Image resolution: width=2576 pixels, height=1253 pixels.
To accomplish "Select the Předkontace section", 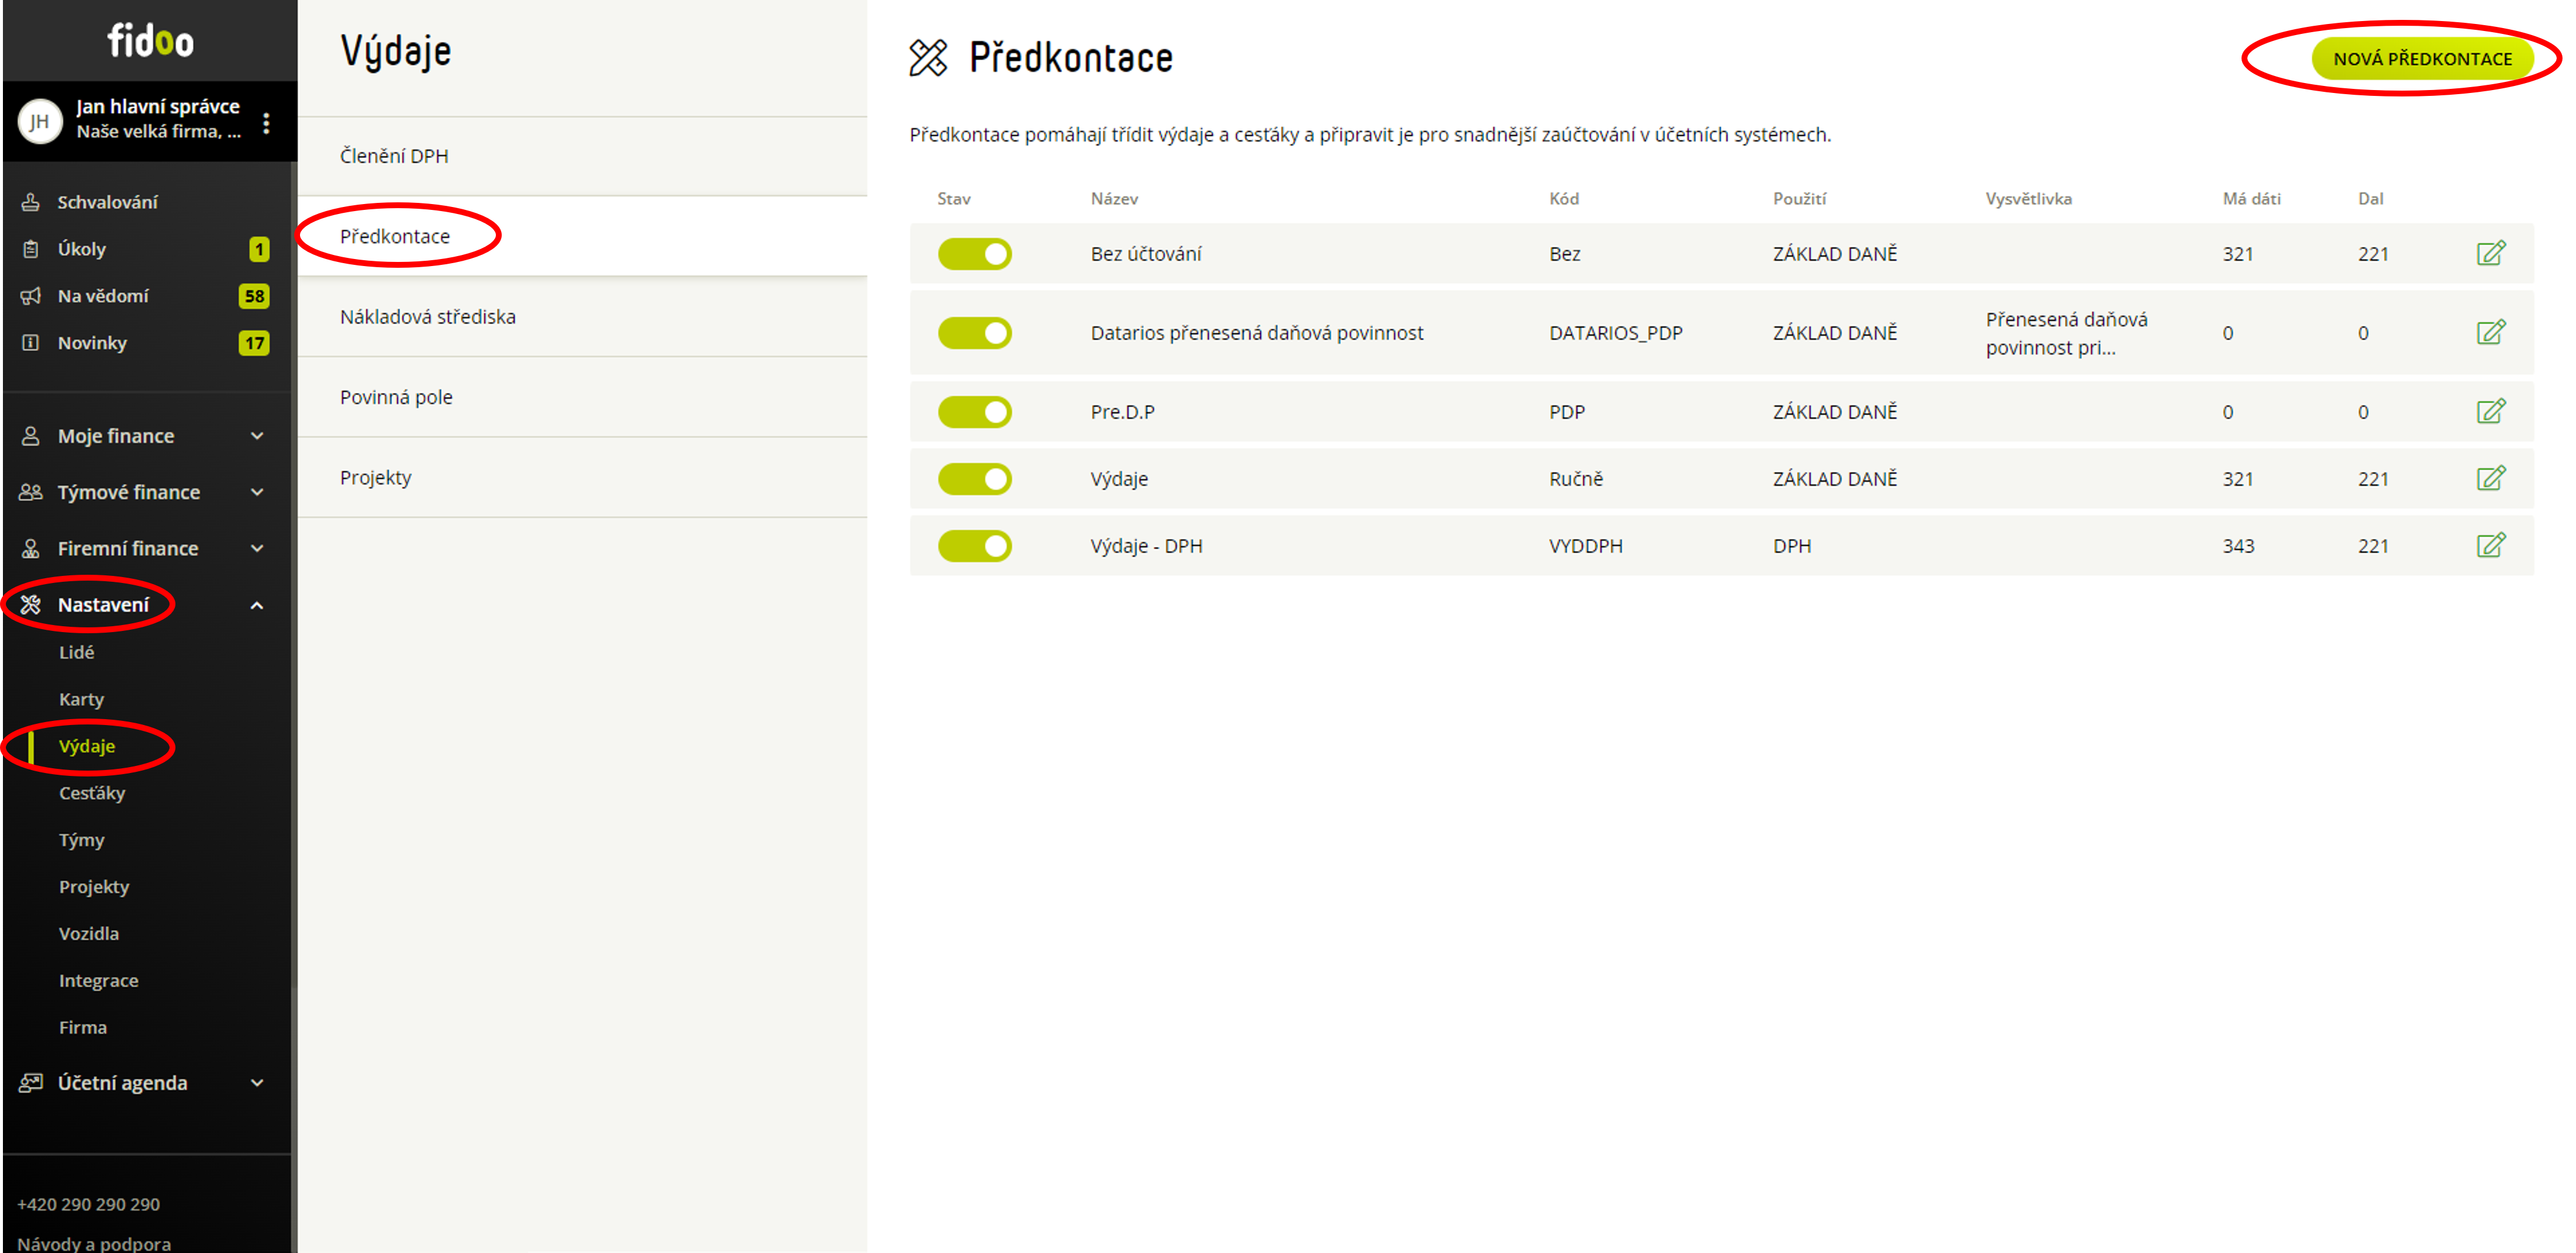I will [582, 236].
